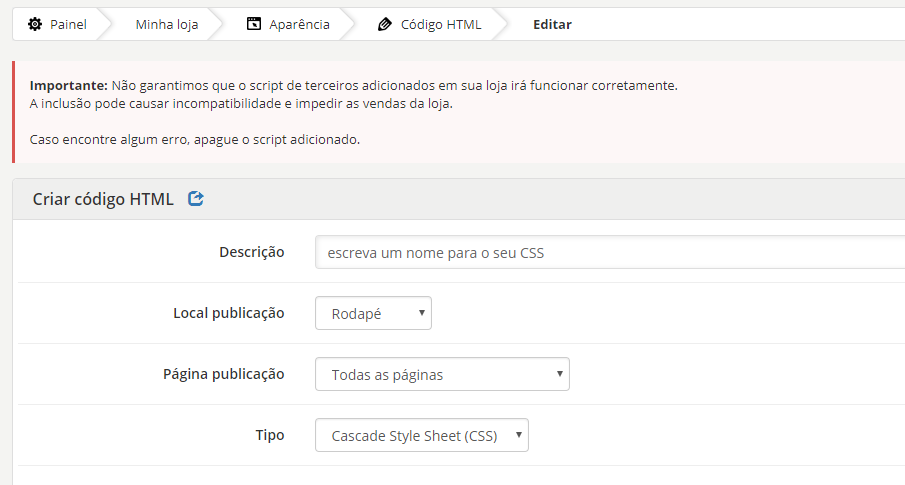Select the Editar breadcrumb item

click(x=552, y=24)
